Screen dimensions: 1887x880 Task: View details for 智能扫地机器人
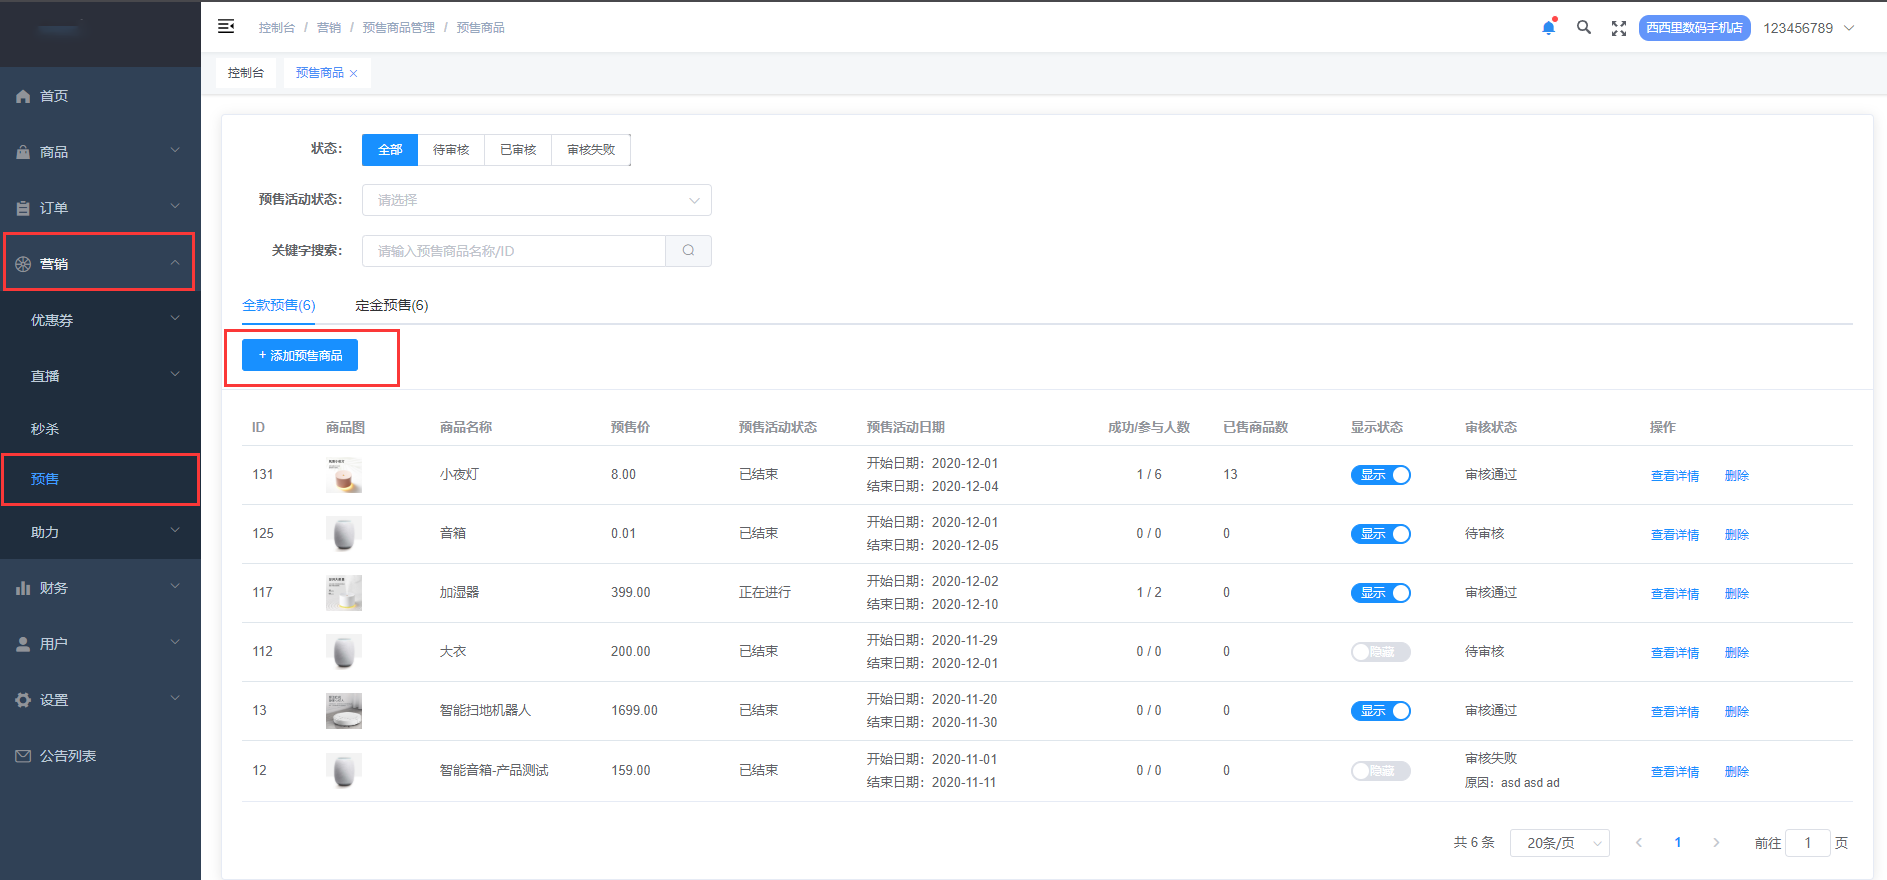1674,711
